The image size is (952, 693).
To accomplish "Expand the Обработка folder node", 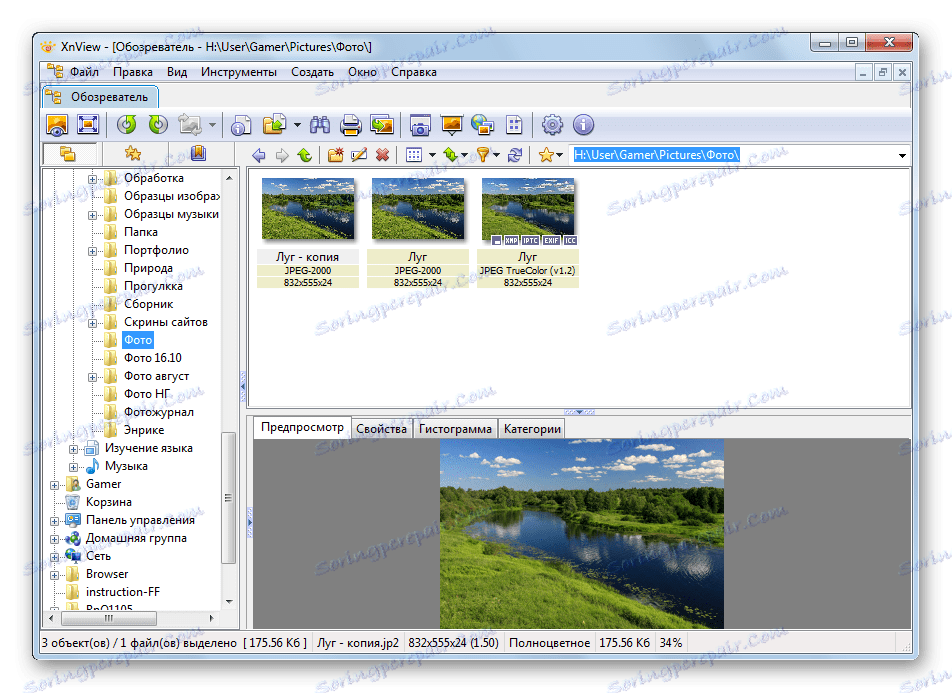I will tap(93, 179).
